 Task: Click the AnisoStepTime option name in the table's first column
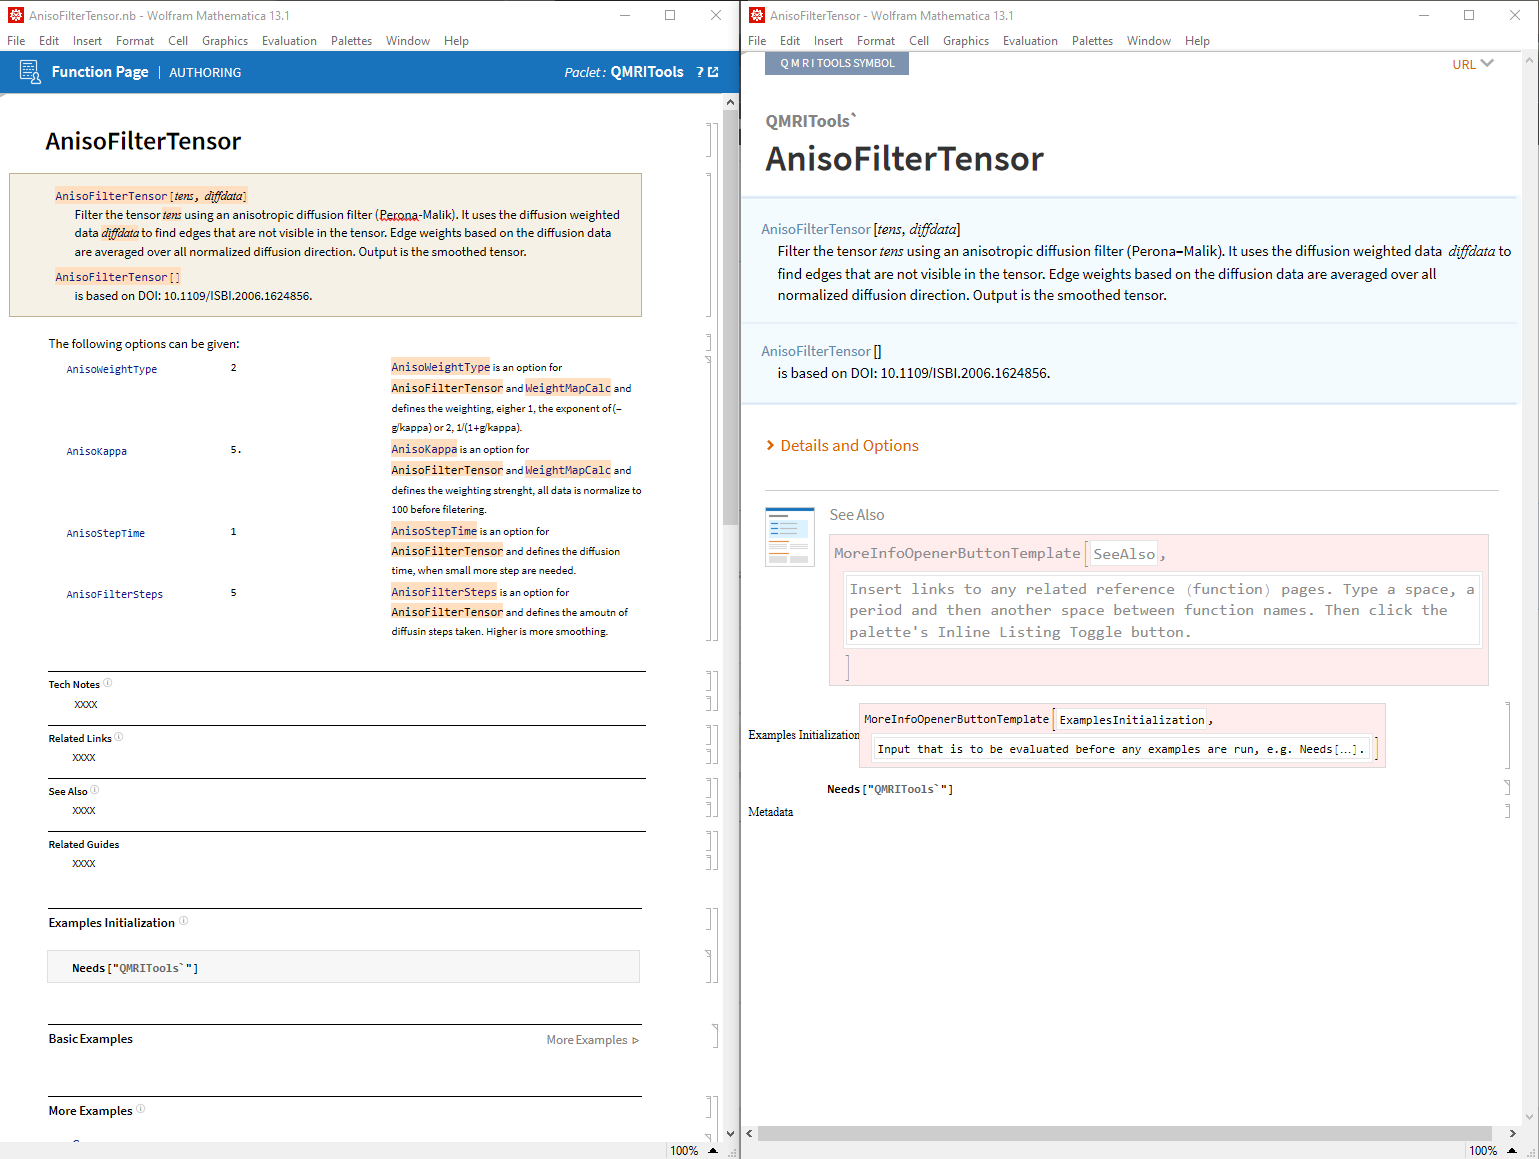pos(106,533)
